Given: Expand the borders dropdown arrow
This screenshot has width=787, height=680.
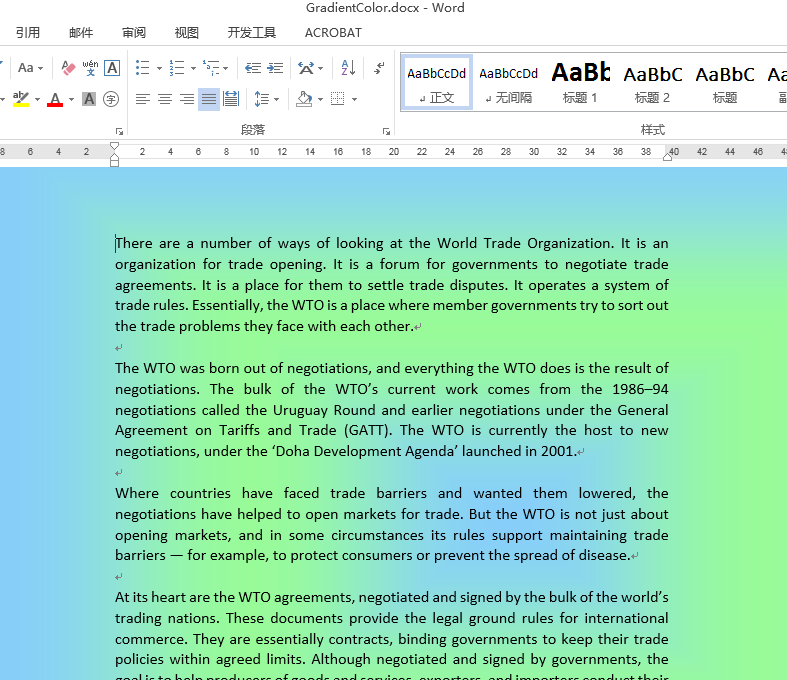Looking at the screenshot, I should [354, 99].
